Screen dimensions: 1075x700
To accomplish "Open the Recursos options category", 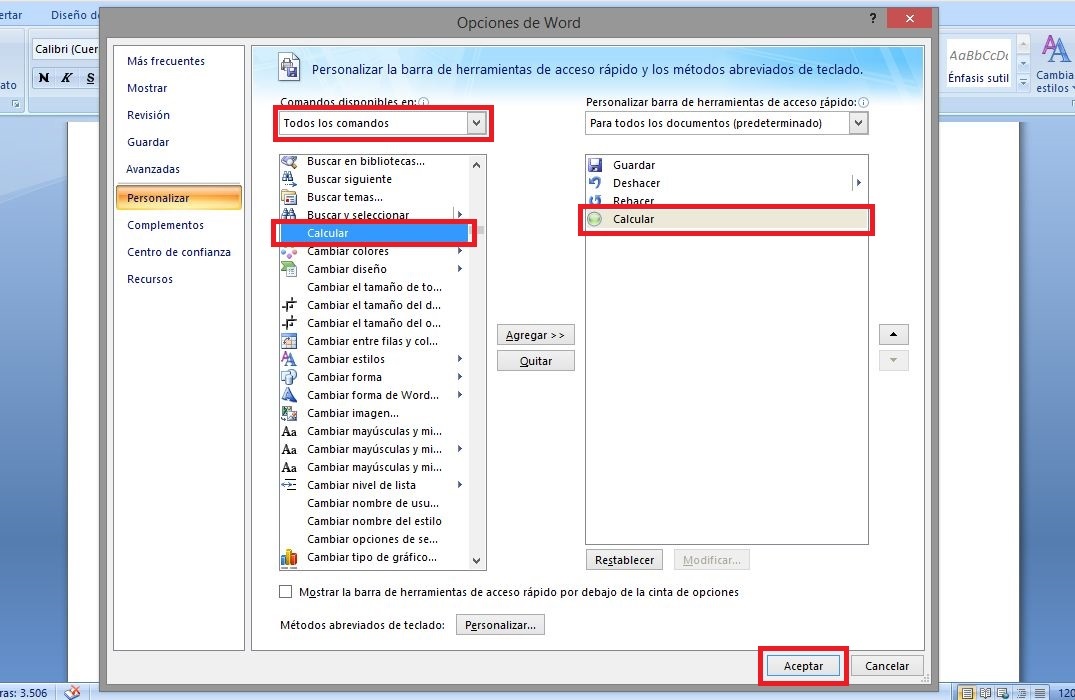I will point(149,279).
